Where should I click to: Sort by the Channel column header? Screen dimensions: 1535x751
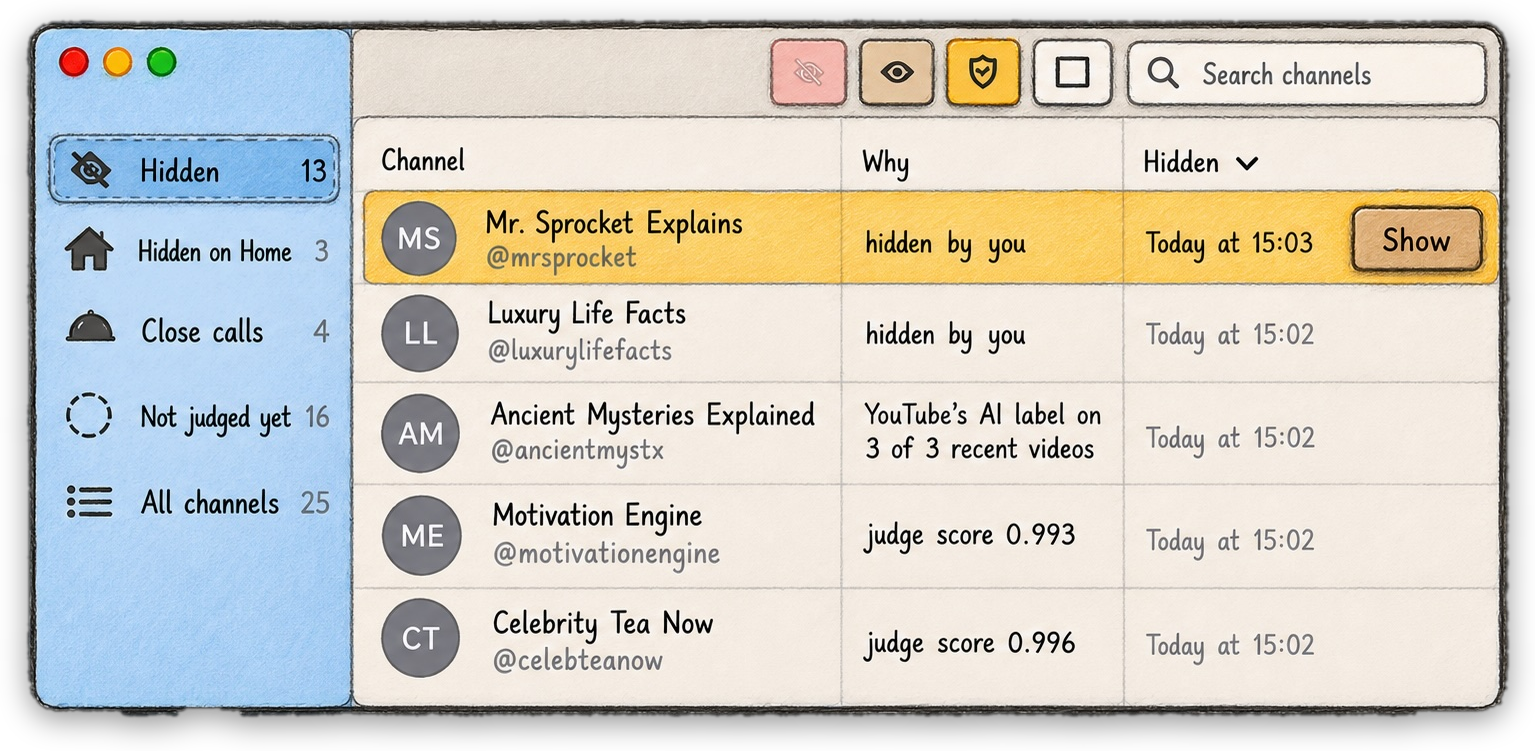[423, 160]
